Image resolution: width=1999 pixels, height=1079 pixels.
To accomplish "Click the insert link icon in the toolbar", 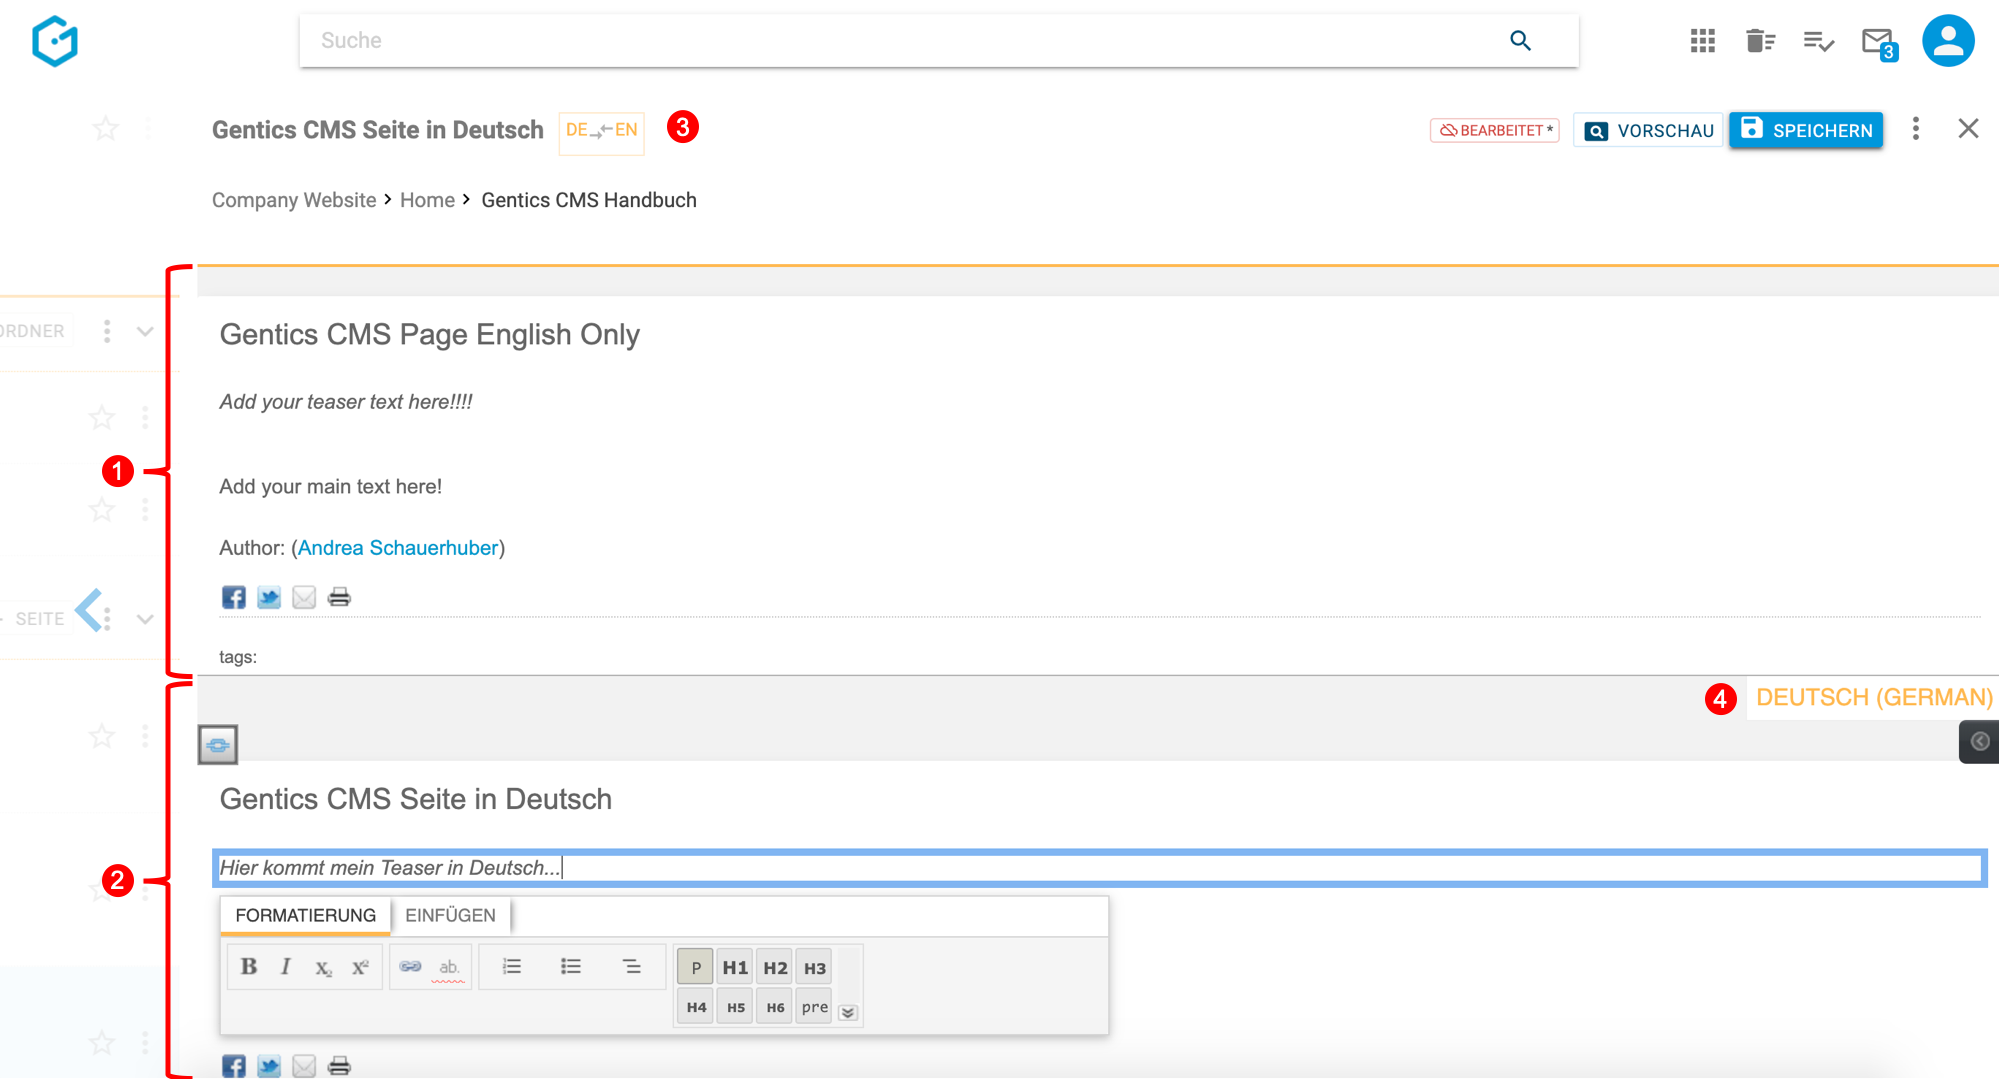I will (410, 967).
